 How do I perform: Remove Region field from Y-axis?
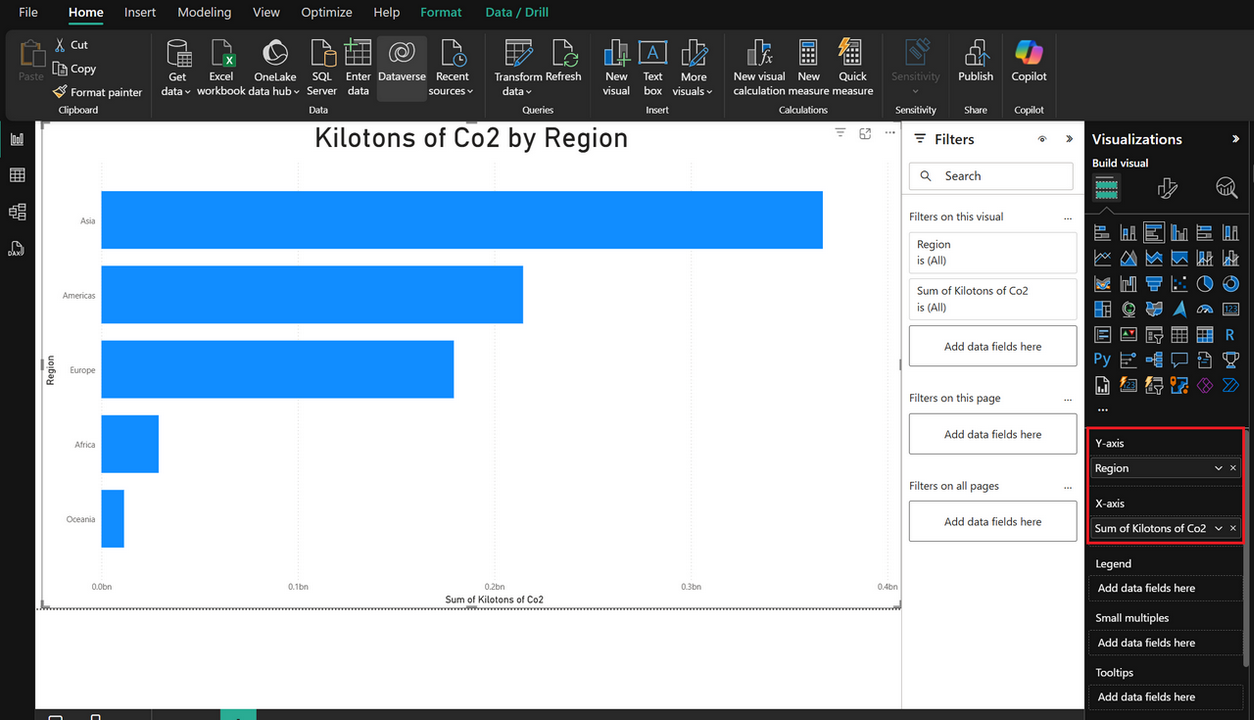point(1233,468)
